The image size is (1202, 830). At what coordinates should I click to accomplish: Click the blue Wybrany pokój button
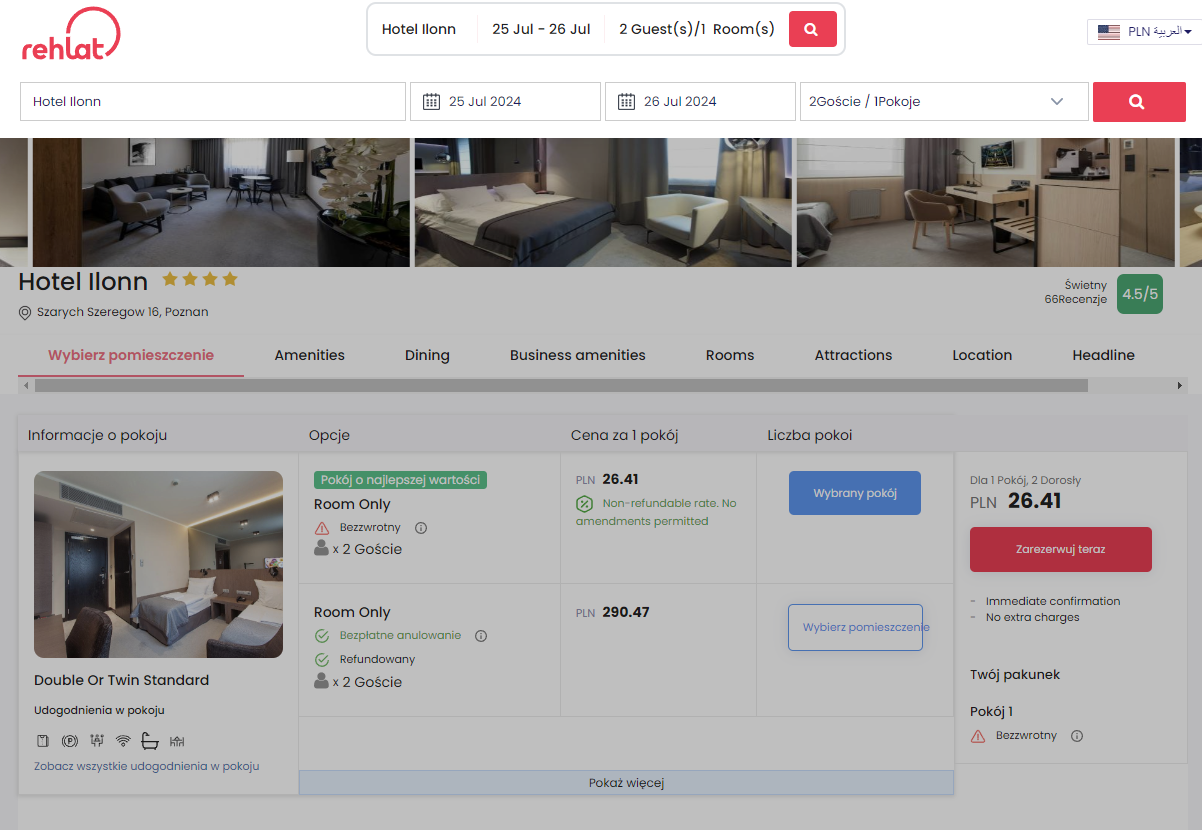pos(855,493)
